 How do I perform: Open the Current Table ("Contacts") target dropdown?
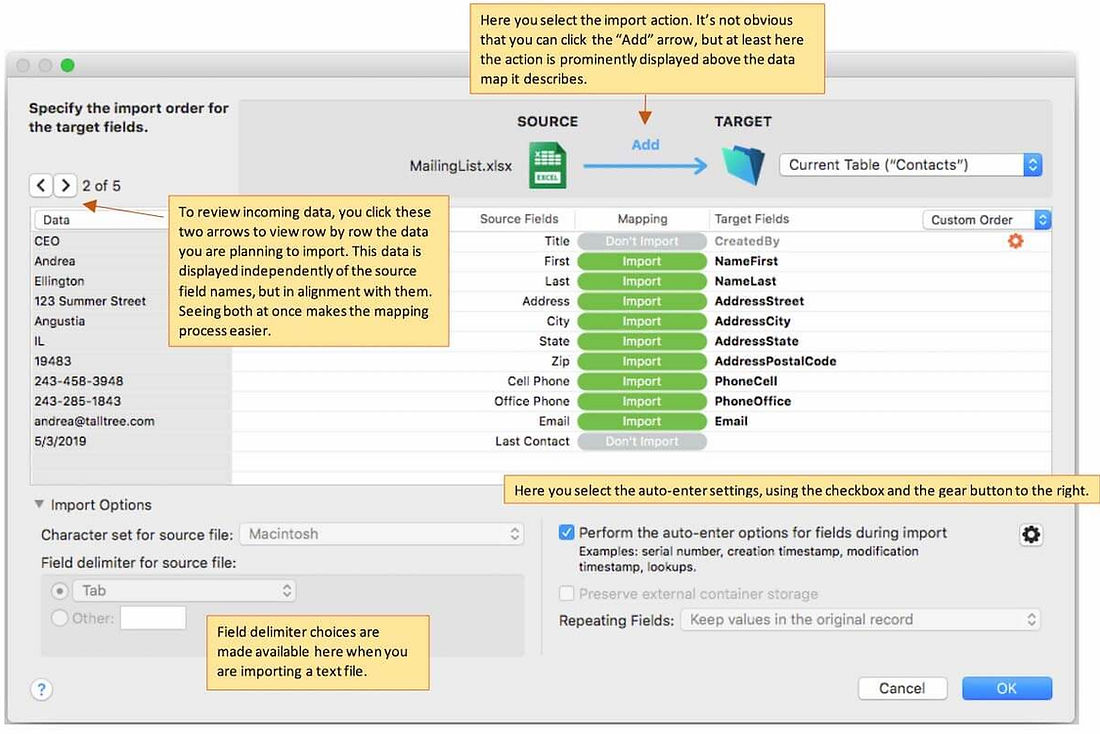pyautogui.click(x=911, y=165)
